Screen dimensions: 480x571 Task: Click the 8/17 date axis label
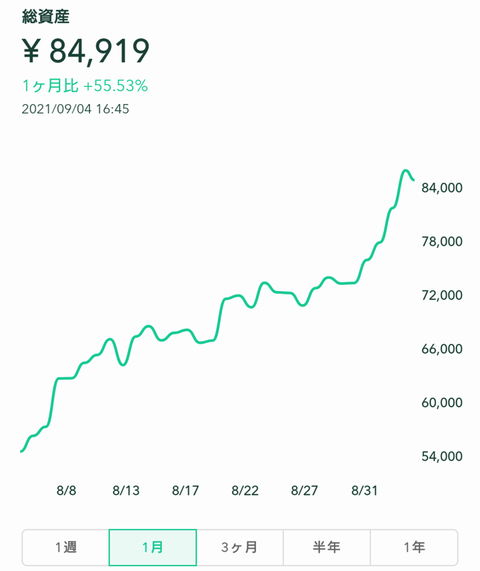[185, 491]
